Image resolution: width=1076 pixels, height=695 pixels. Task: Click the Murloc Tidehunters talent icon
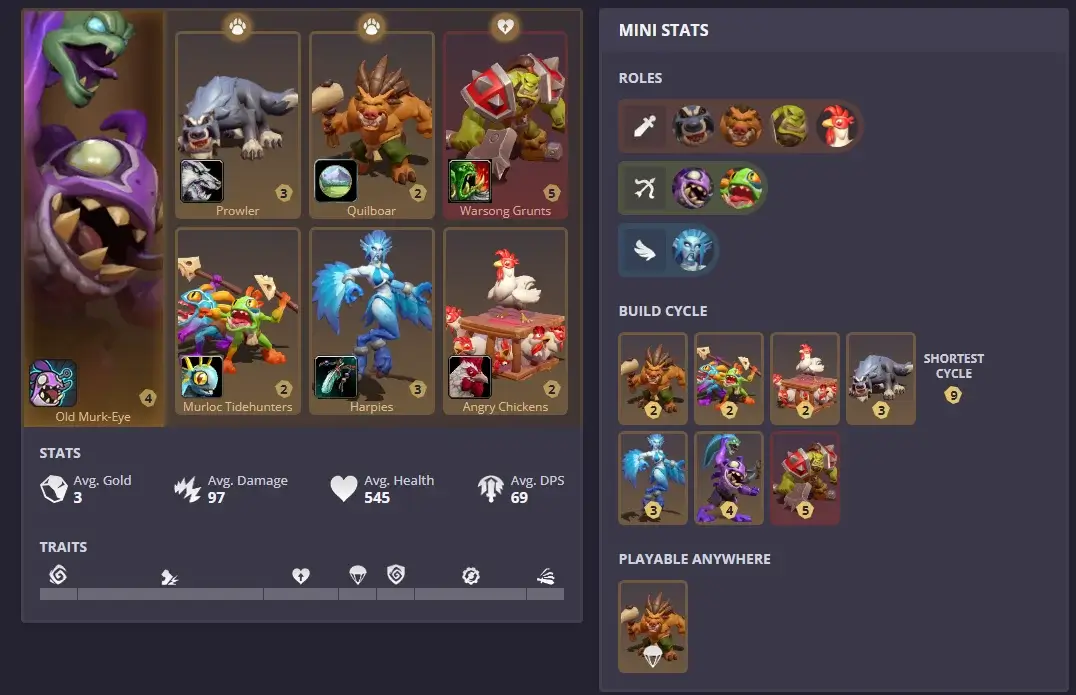click(x=202, y=377)
